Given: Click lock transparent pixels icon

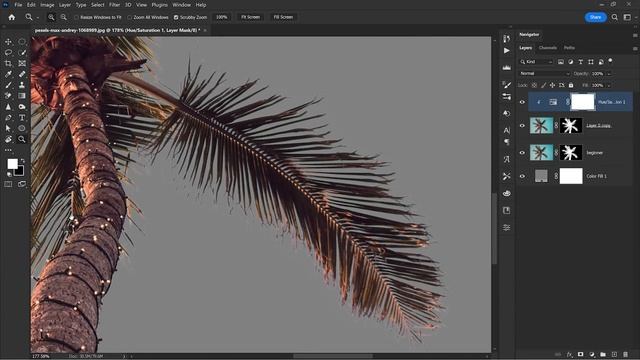Looking at the screenshot, I should click(x=534, y=85).
